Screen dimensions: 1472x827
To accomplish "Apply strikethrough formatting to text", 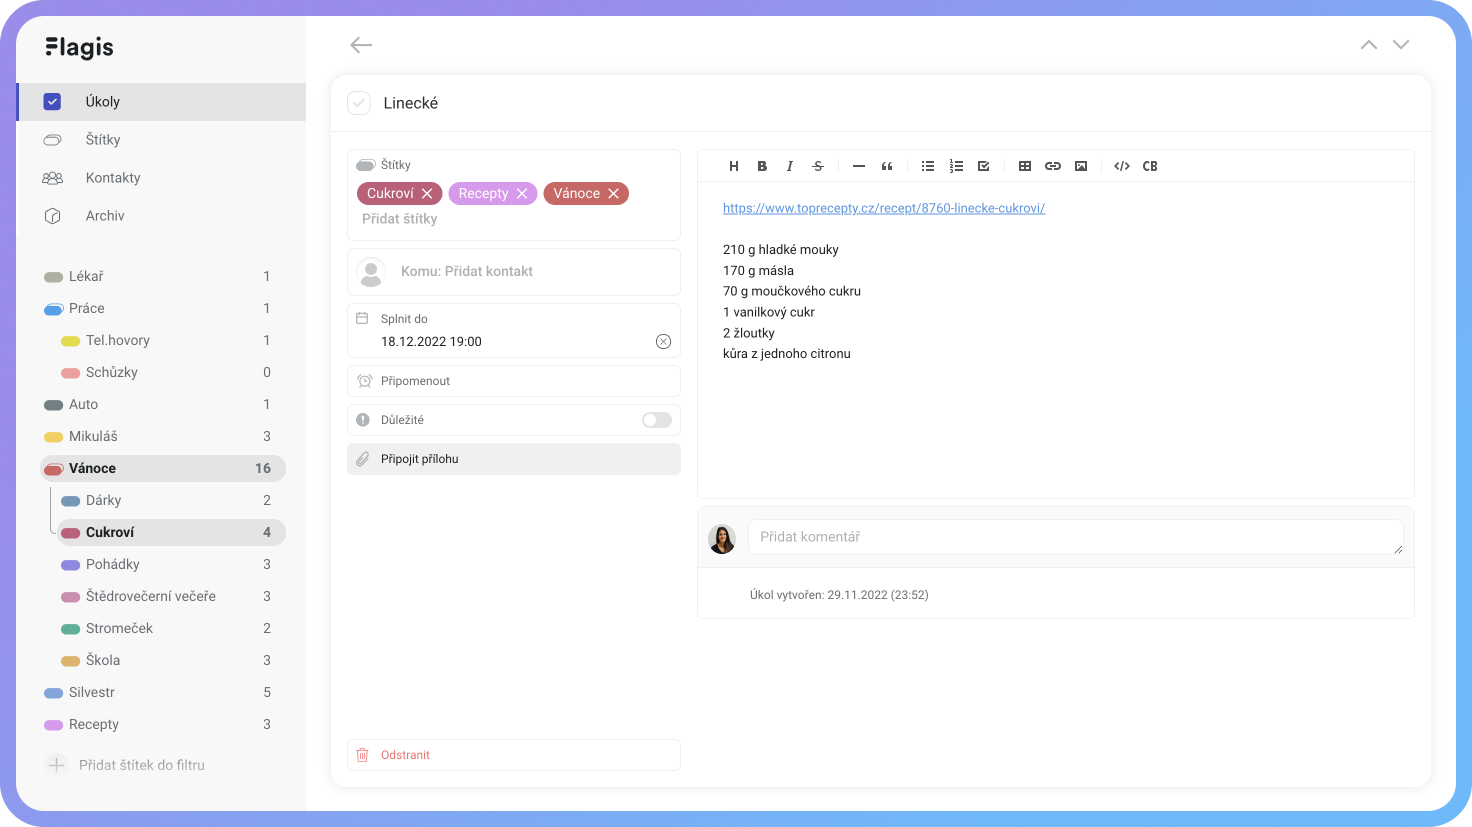I will tap(818, 166).
